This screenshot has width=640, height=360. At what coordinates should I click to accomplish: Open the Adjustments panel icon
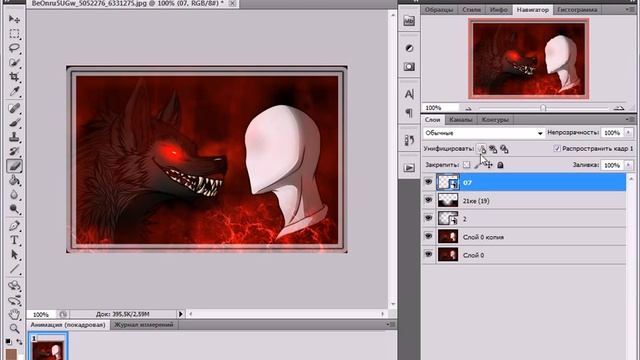pyautogui.click(x=409, y=48)
